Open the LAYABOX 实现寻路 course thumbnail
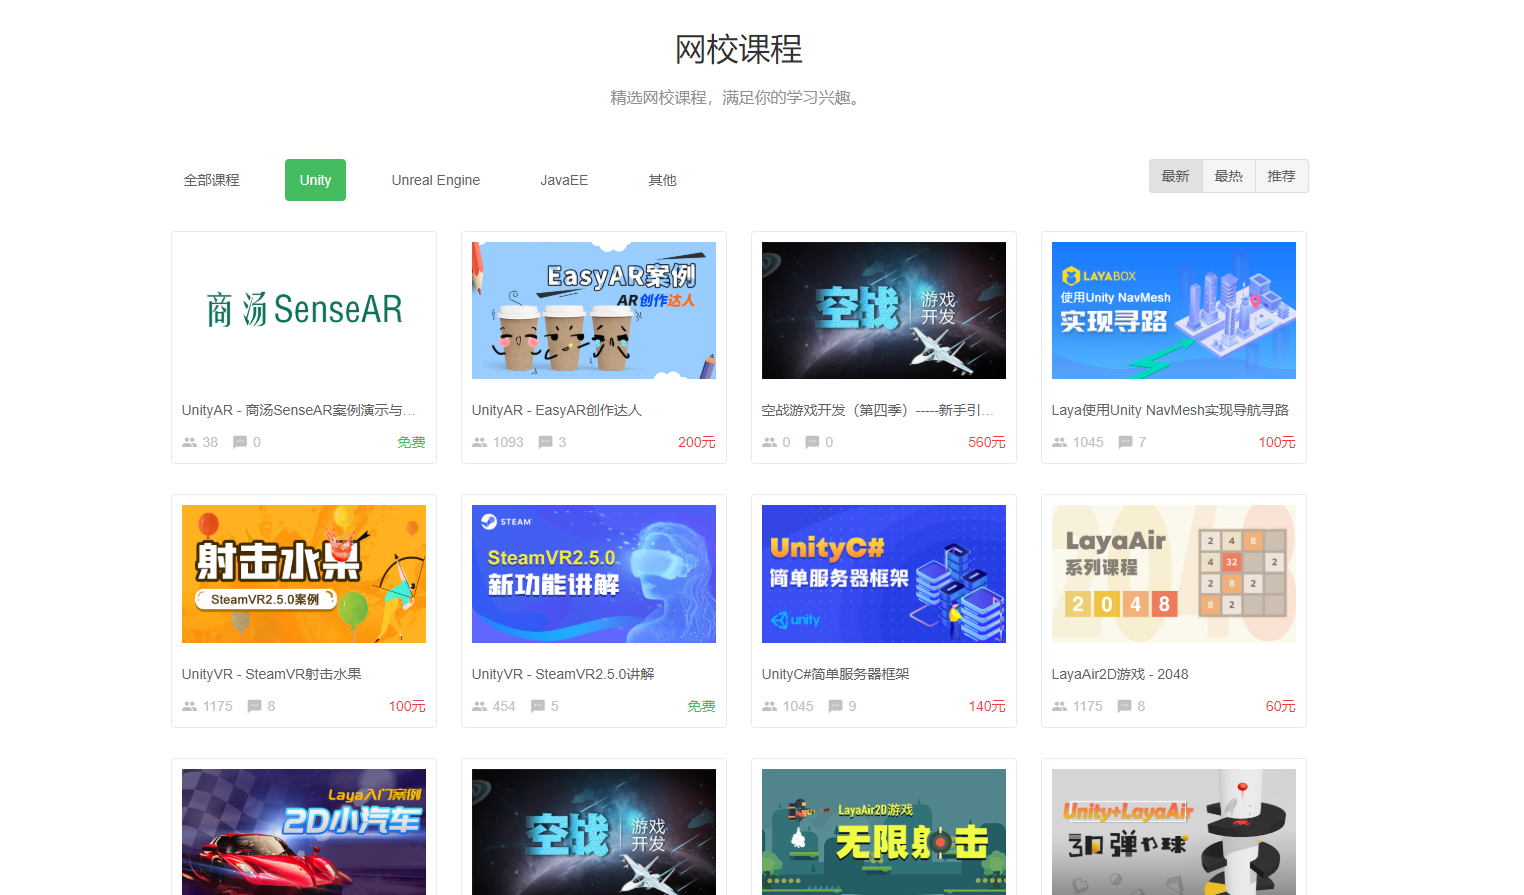The image size is (1524, 895). [1174, 310]
